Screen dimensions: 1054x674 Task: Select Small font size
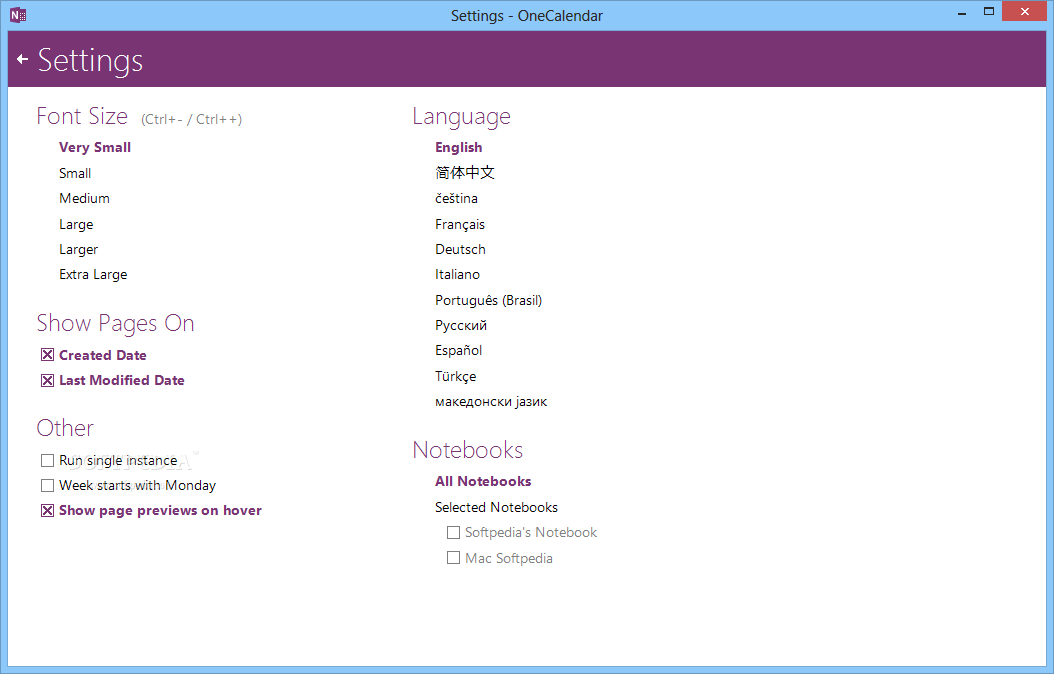[75, 173]
